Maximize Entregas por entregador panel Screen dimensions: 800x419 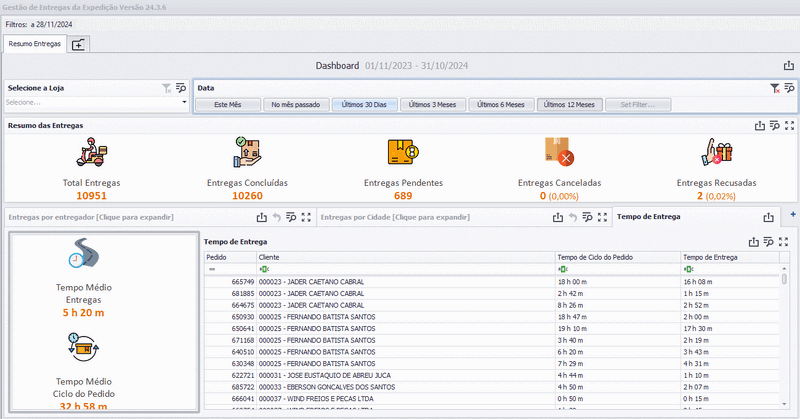click(306, 217)
